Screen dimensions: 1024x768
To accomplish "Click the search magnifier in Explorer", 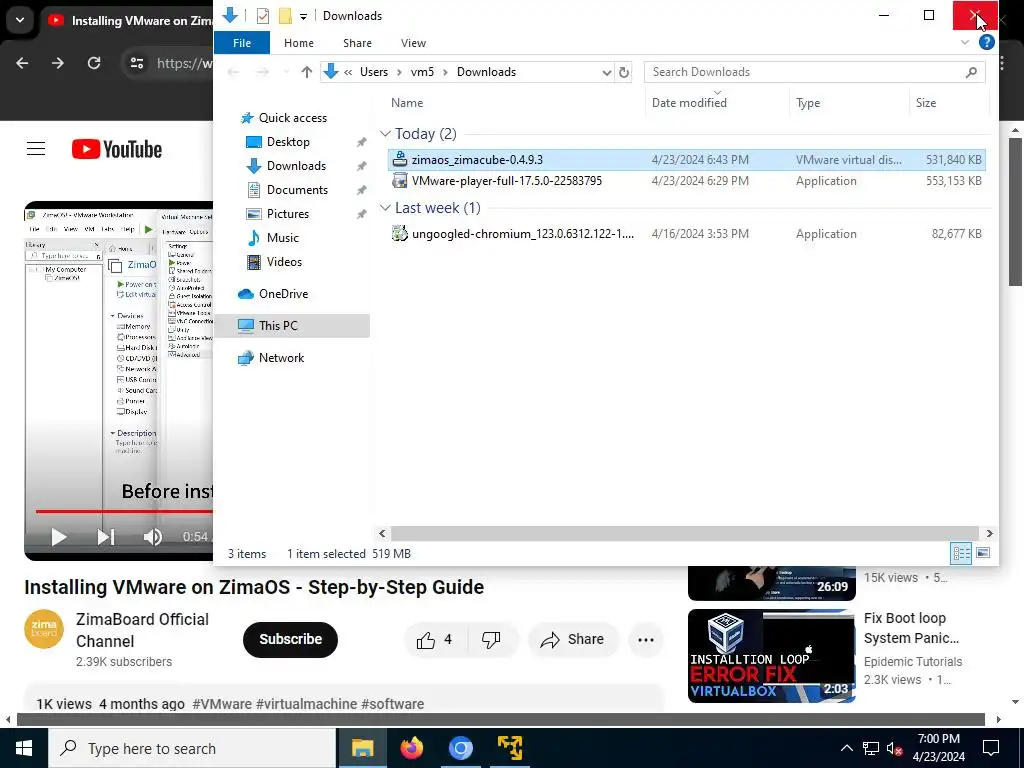I will point(971,72).
